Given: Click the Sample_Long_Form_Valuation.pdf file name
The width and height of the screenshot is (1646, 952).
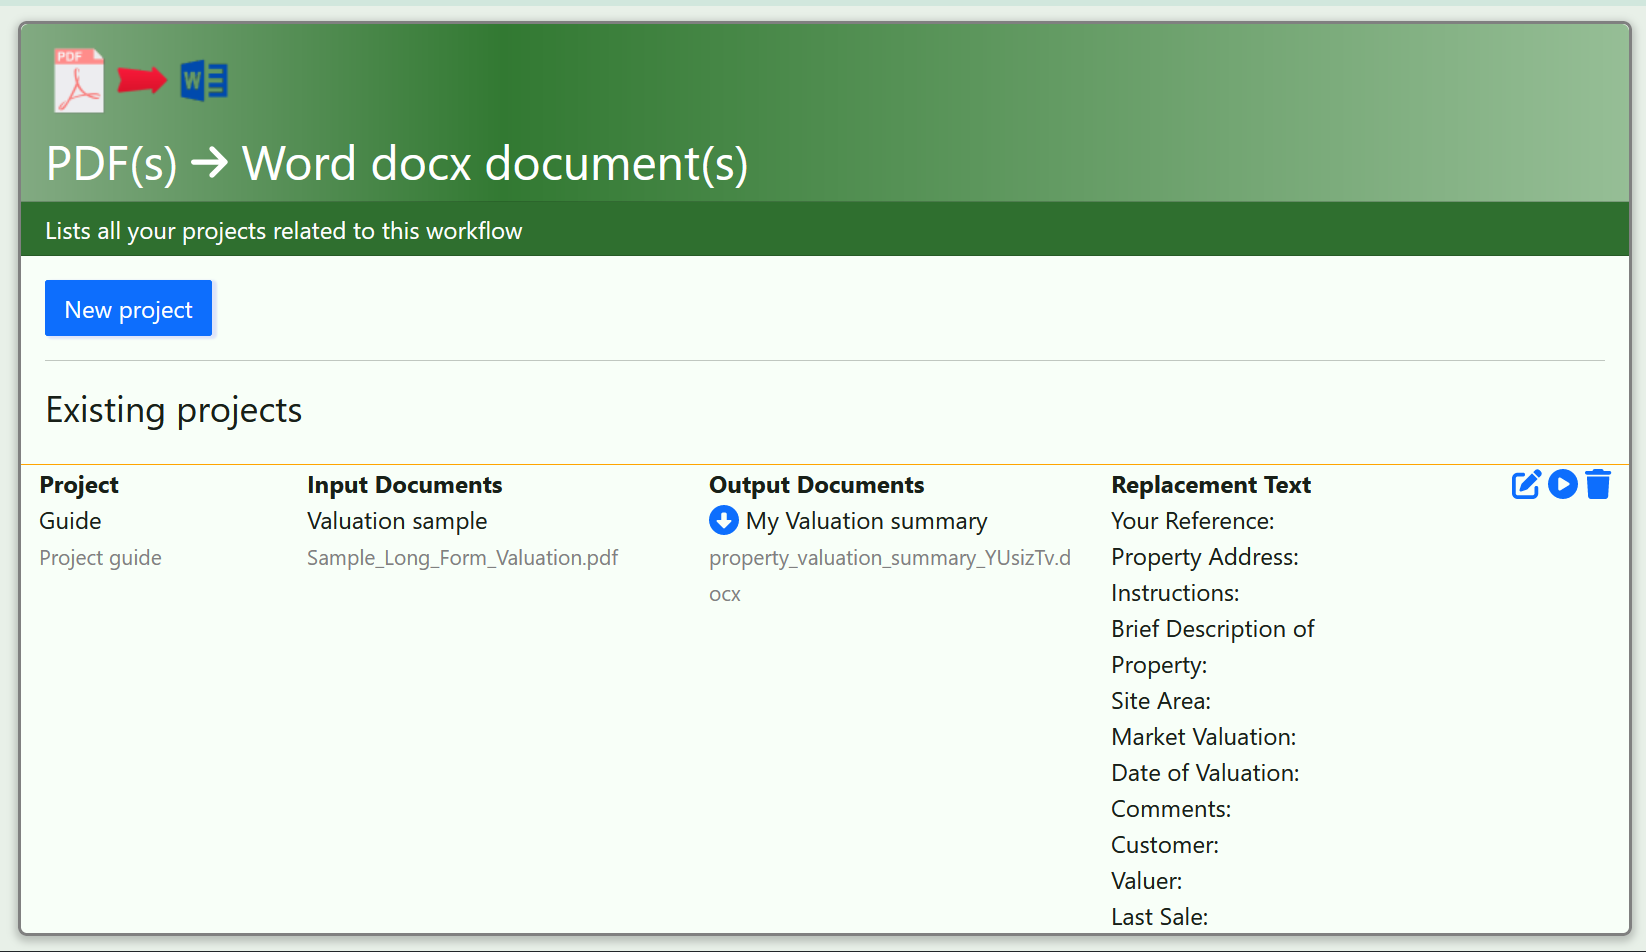Looking at the screenshot, I should 463,558.
